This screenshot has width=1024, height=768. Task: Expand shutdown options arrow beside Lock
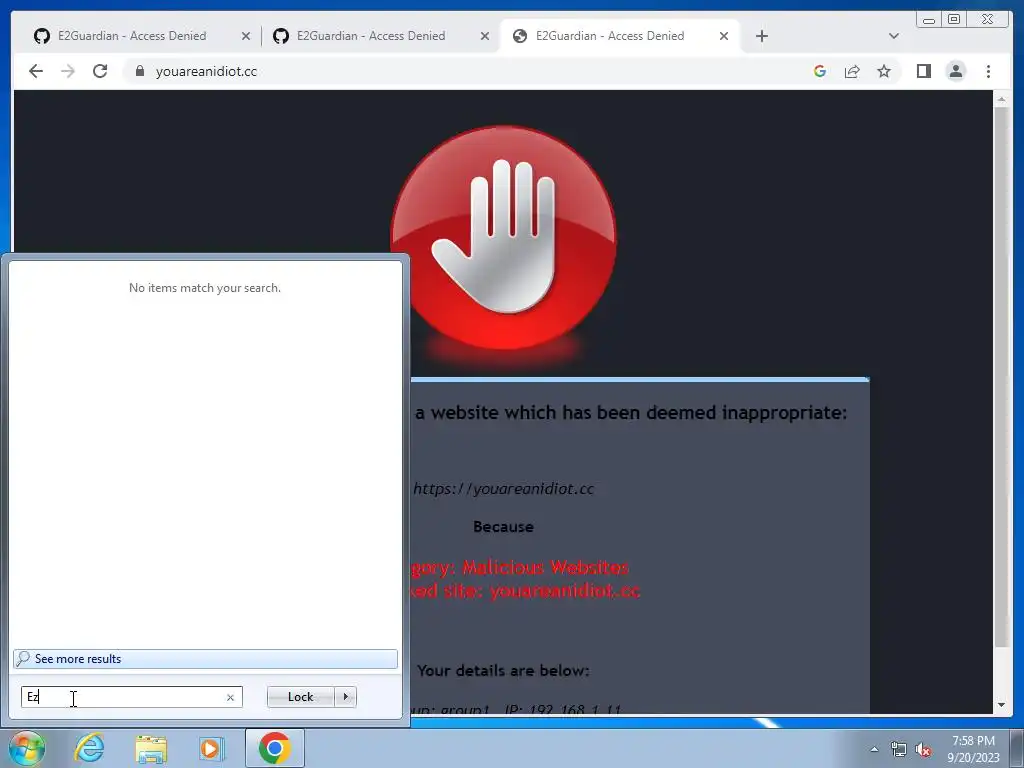tap(345, 697)
